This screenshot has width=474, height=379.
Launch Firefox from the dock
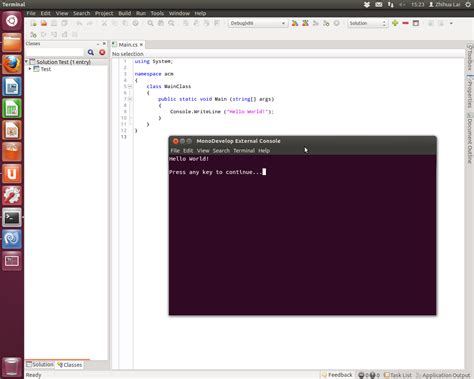pyautogui.click(x=12, y=64)
